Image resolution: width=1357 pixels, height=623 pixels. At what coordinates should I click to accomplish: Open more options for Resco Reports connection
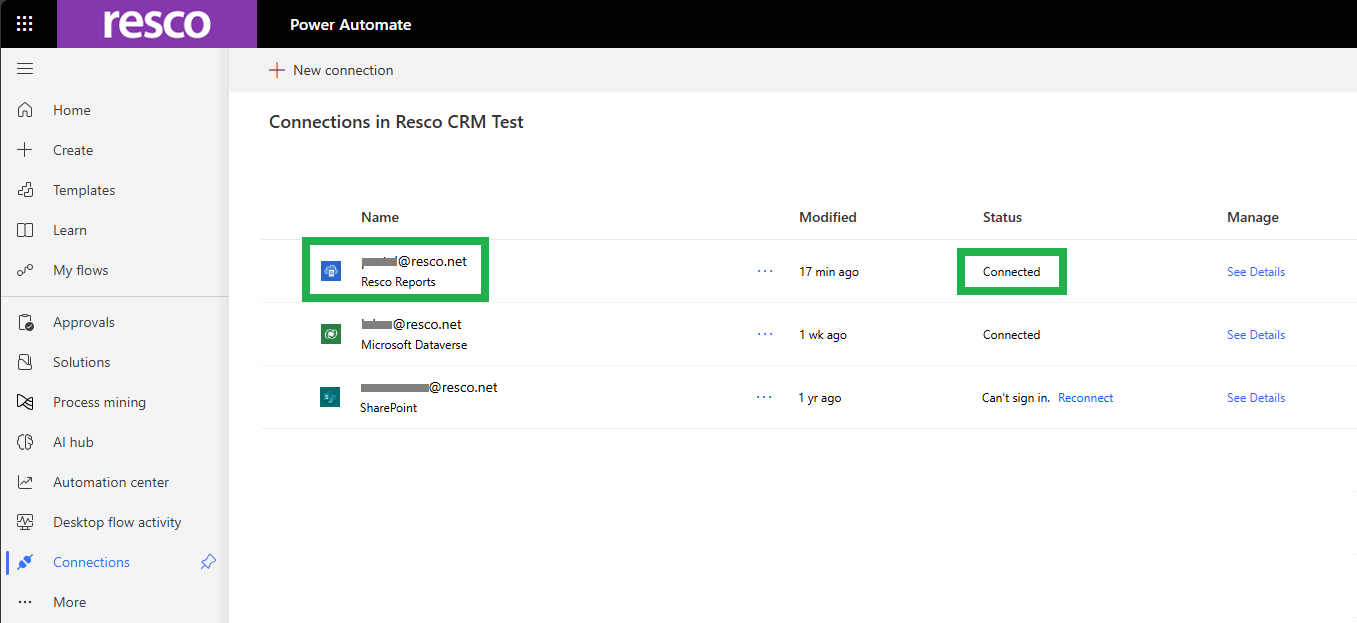765,271
